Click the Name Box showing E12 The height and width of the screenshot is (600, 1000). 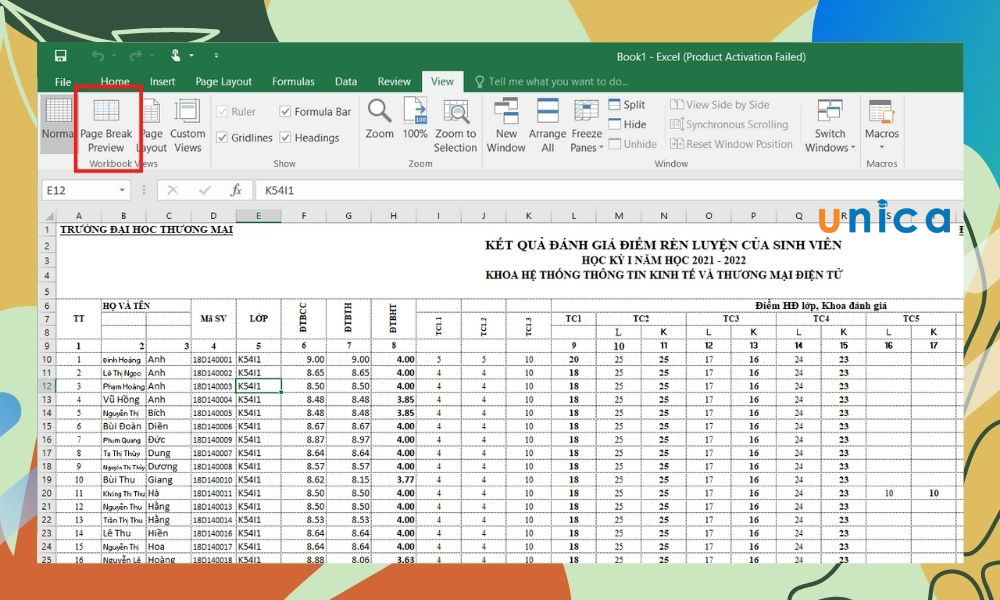tap(78, 190)
